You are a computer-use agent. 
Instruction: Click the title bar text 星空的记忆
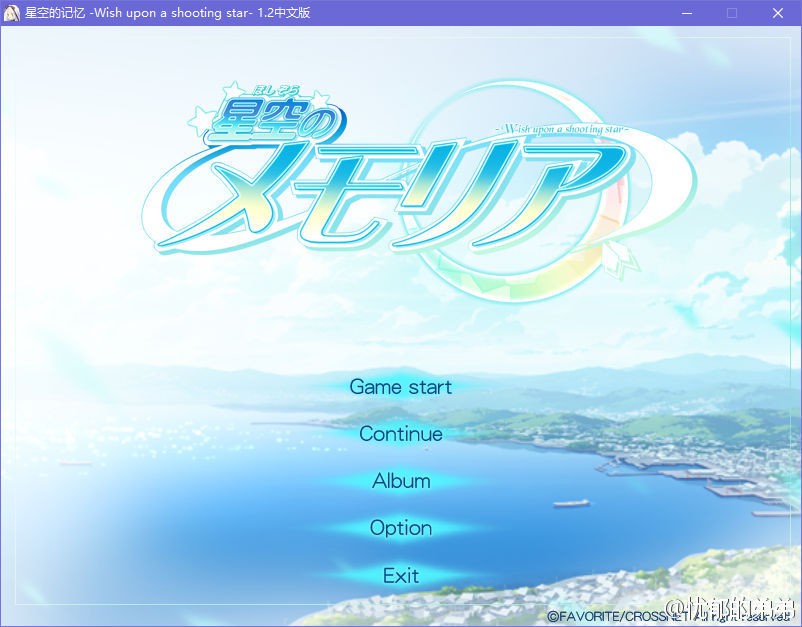point(55,13)
